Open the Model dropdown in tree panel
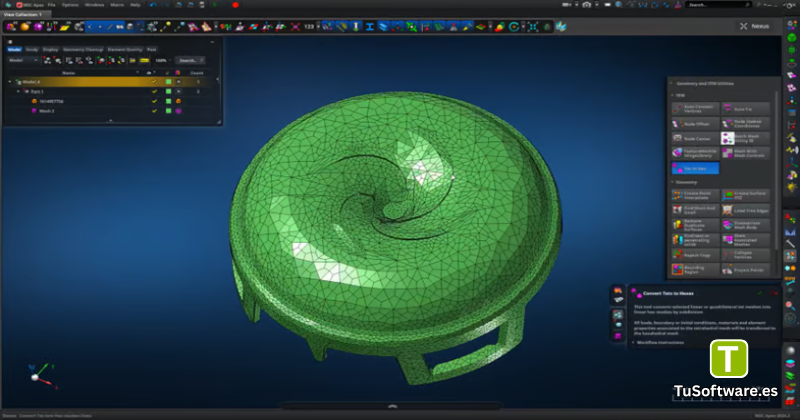 point(23,60)
